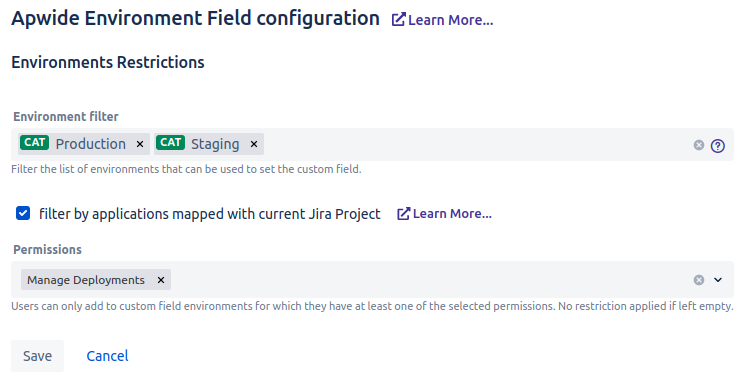
Task: Uncheck filter by applications mapped checkbox
Action: pos(23,213)
